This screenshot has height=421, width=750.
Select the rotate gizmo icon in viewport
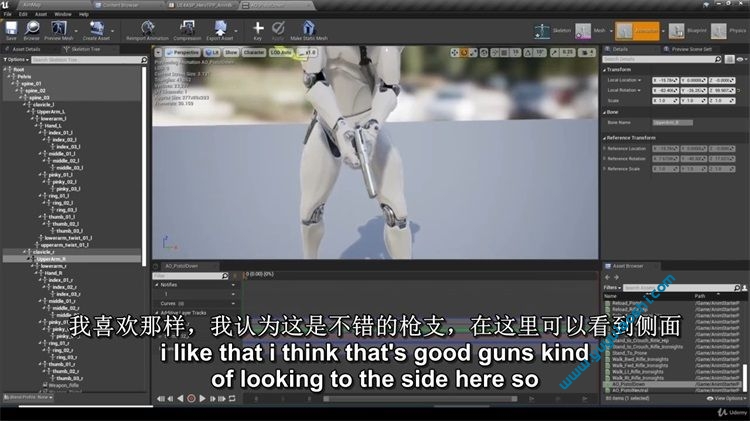tap(463, 53)
